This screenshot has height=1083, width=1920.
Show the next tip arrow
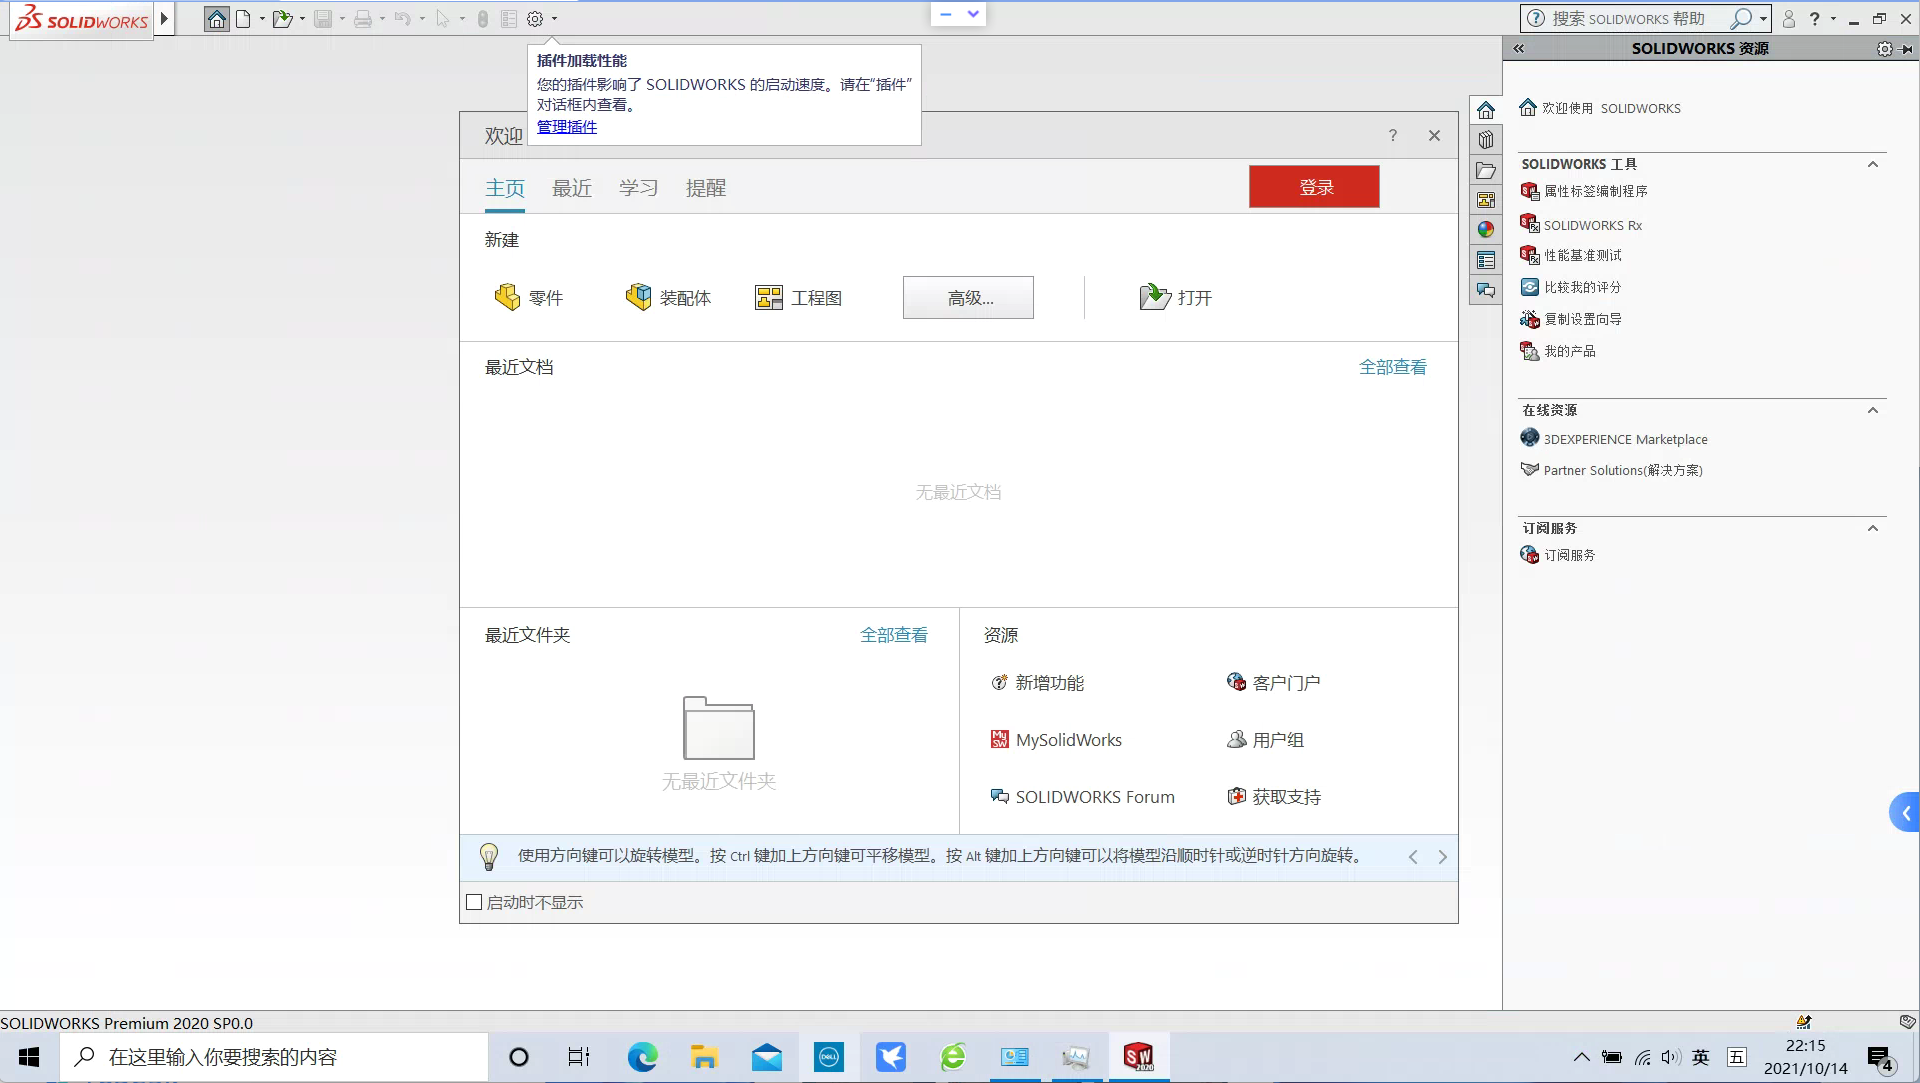(1442, 857)
